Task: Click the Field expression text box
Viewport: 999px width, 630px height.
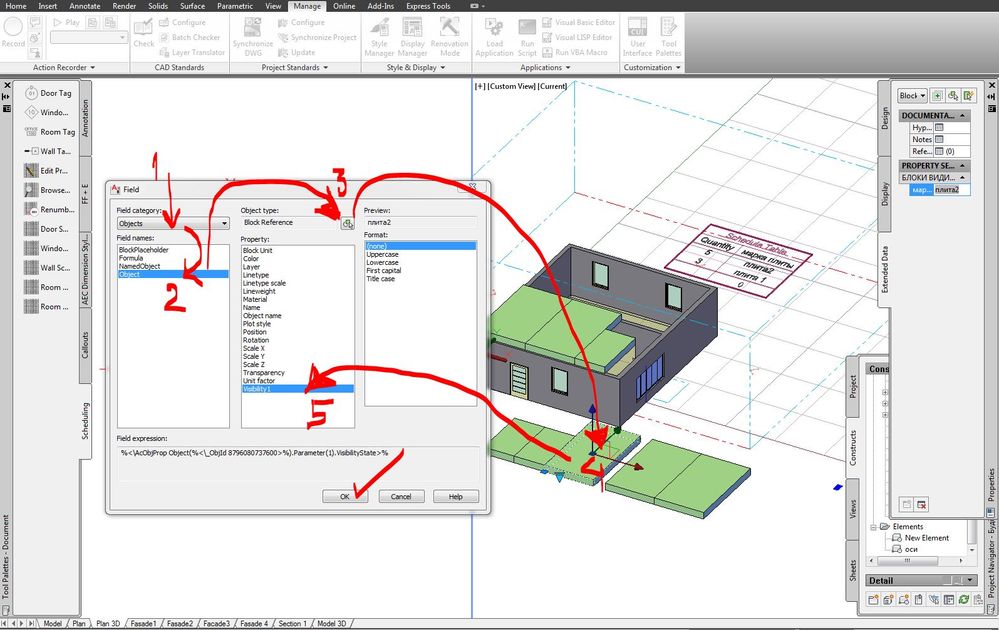Action: tap(298, 463)
